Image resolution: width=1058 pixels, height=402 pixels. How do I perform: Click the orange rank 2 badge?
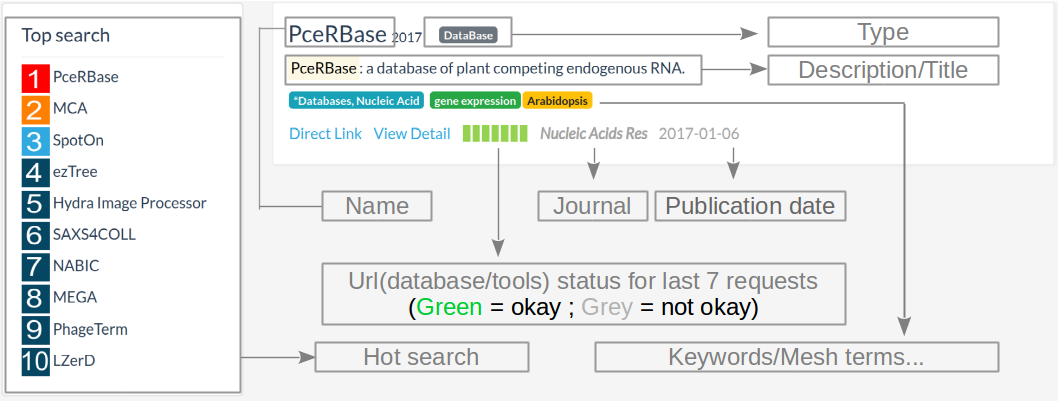(x=35, y=110)
